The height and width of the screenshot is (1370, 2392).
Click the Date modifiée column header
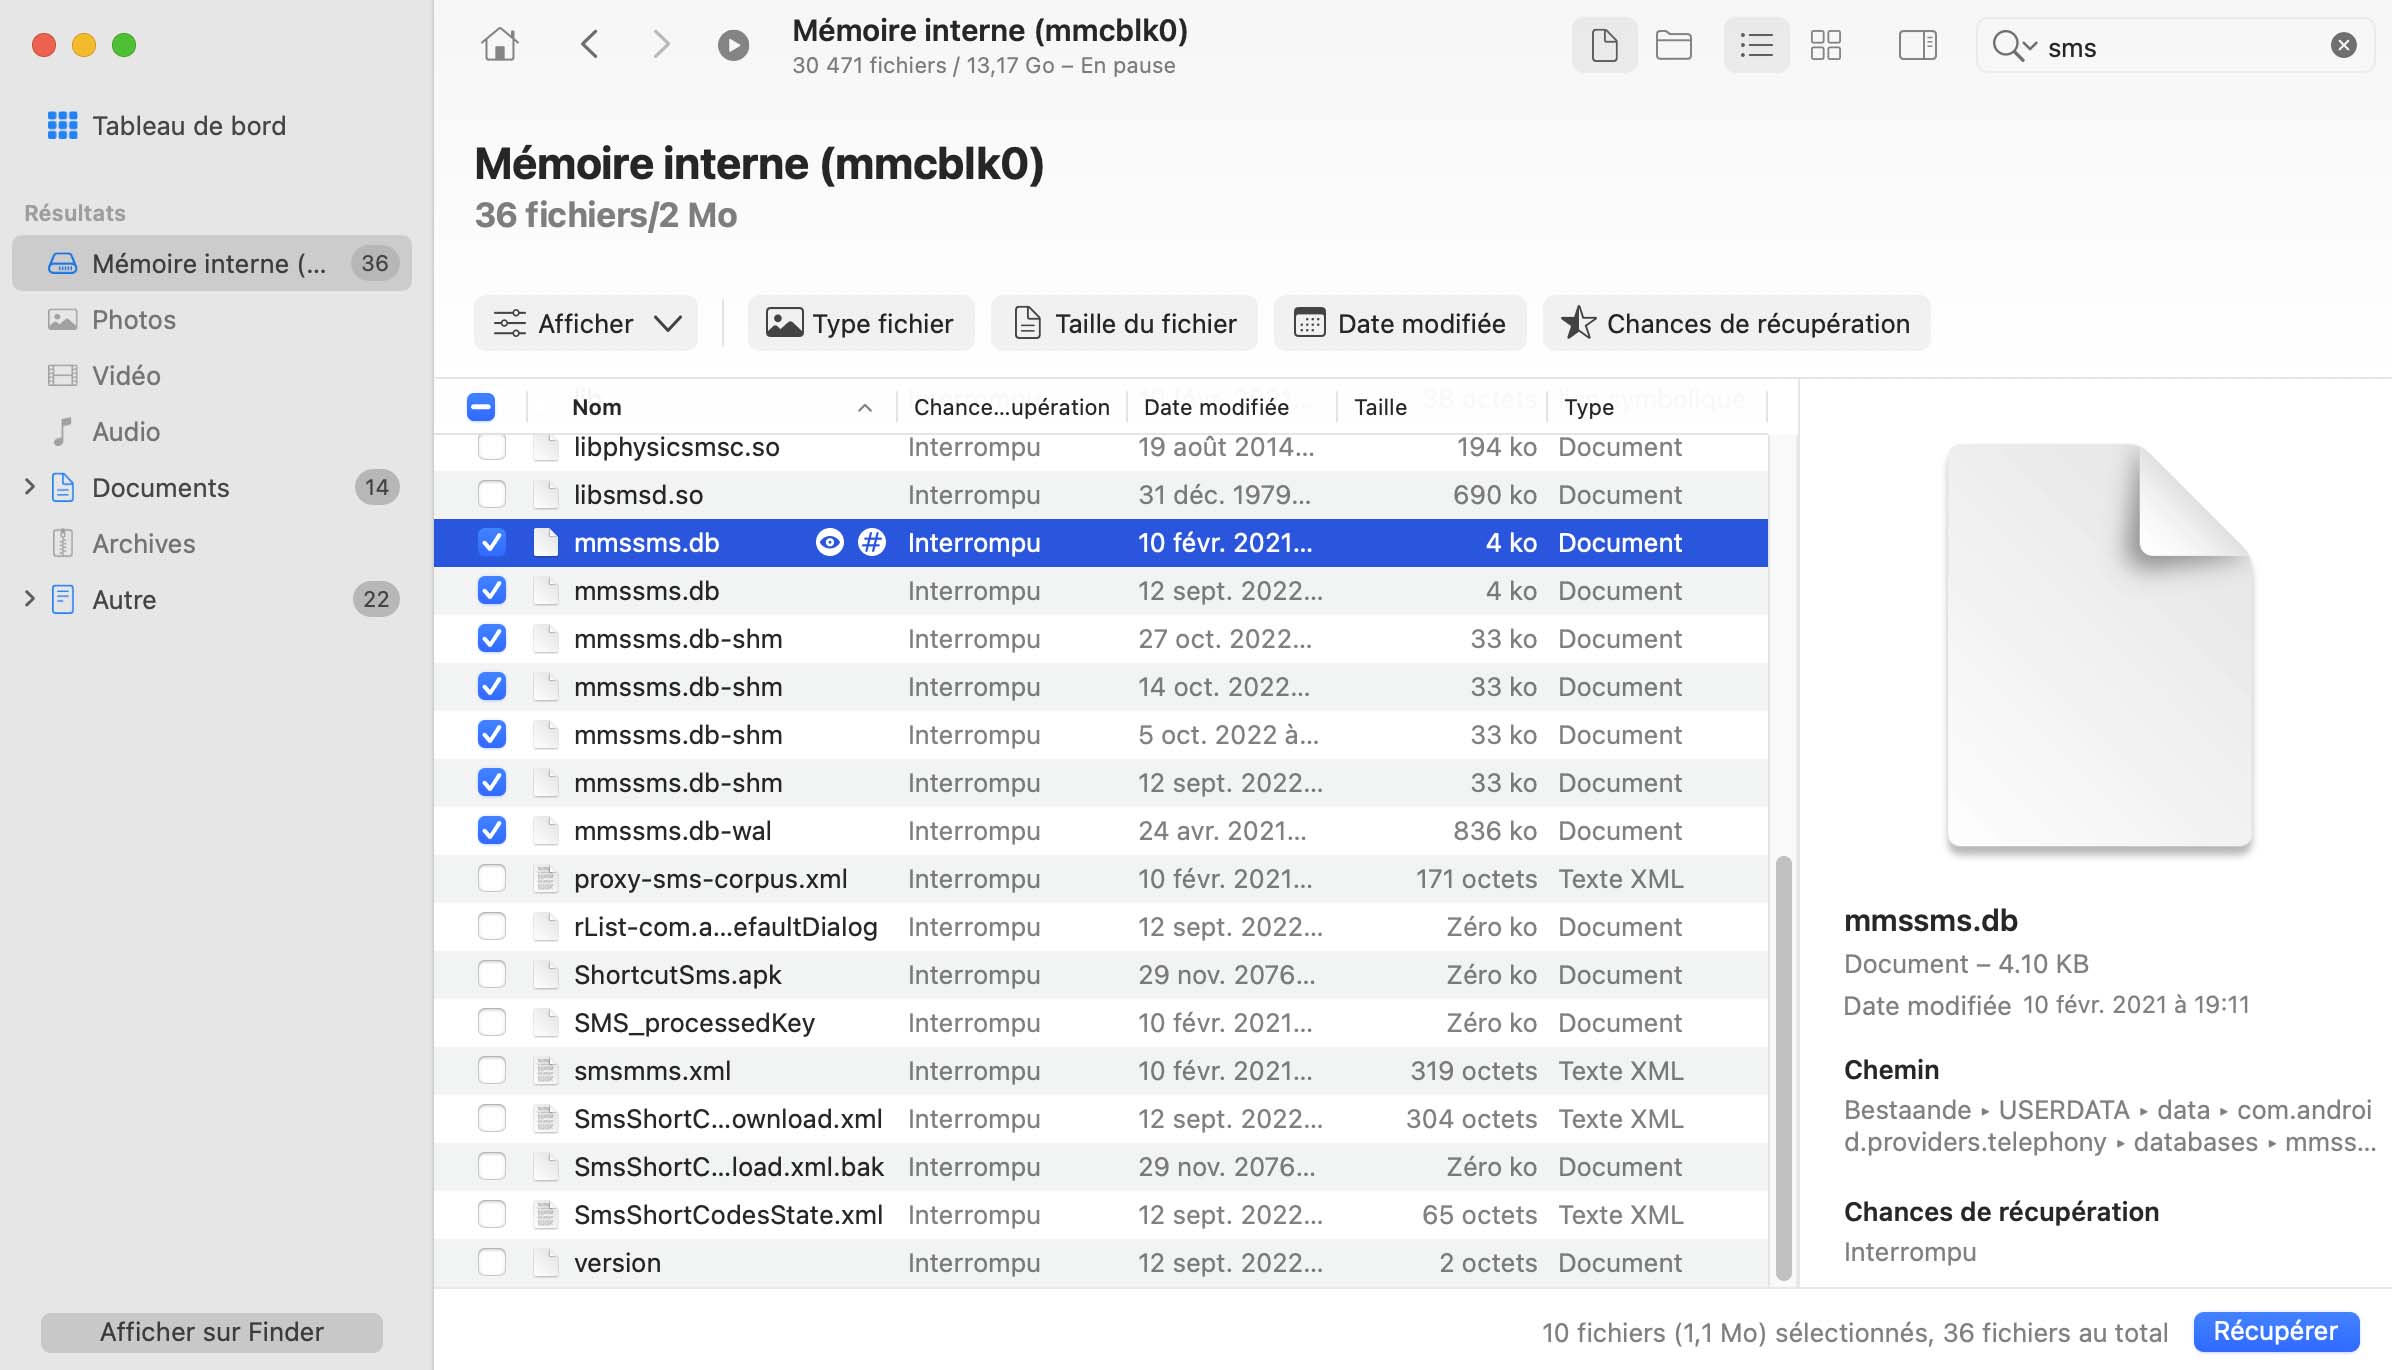tap(1216, 407)
